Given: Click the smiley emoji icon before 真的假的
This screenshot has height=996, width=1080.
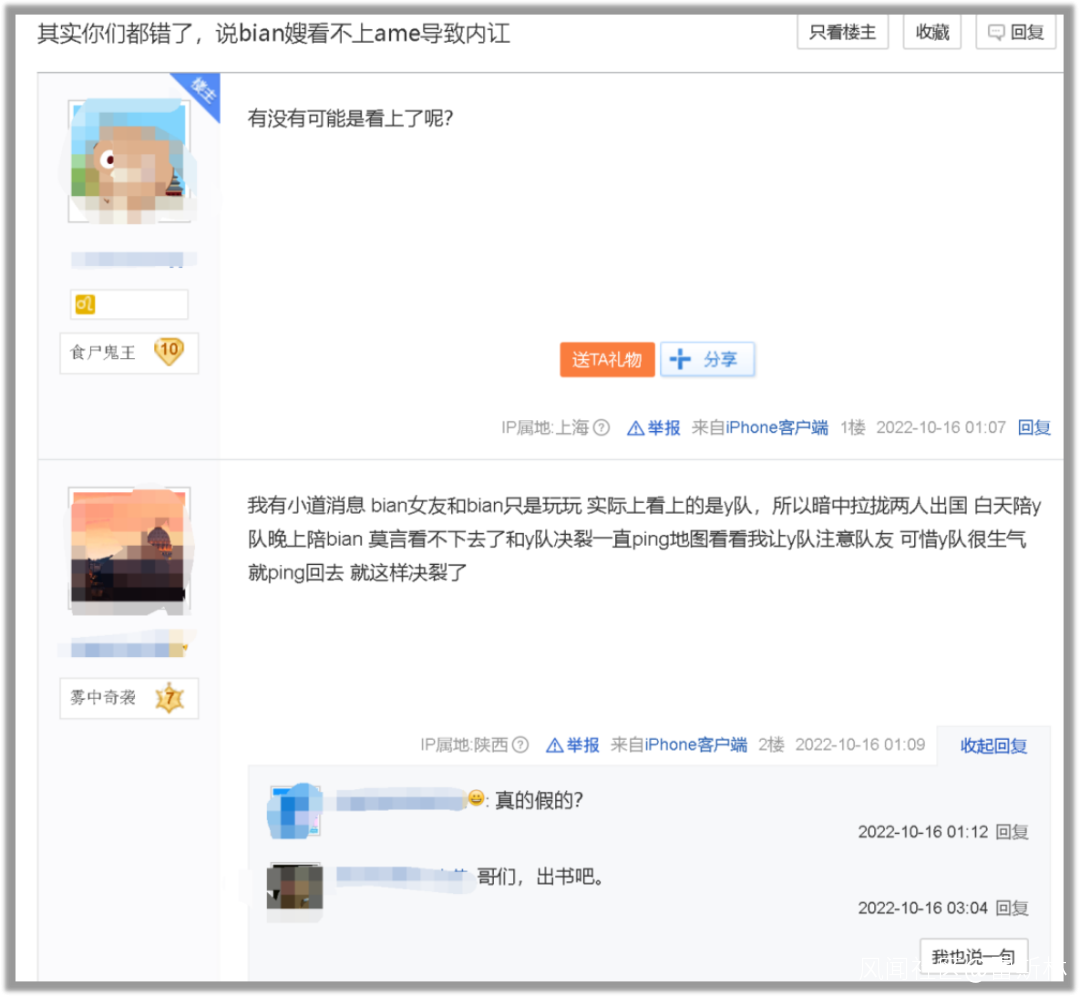Looking at the screenshot, I should click(475, 798).
